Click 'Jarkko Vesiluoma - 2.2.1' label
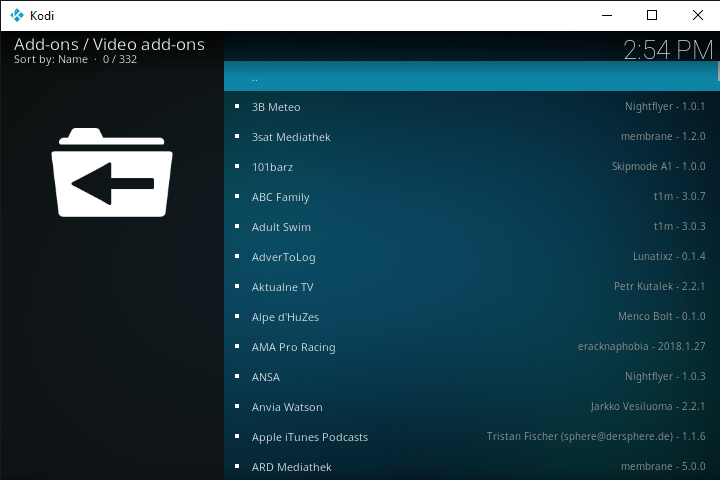 (648, 406)
